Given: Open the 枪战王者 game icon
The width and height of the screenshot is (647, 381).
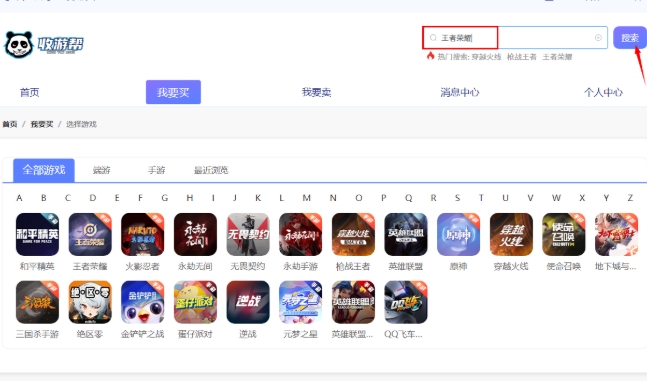Looking at the screenshot, I should click(x=353, y=234).
